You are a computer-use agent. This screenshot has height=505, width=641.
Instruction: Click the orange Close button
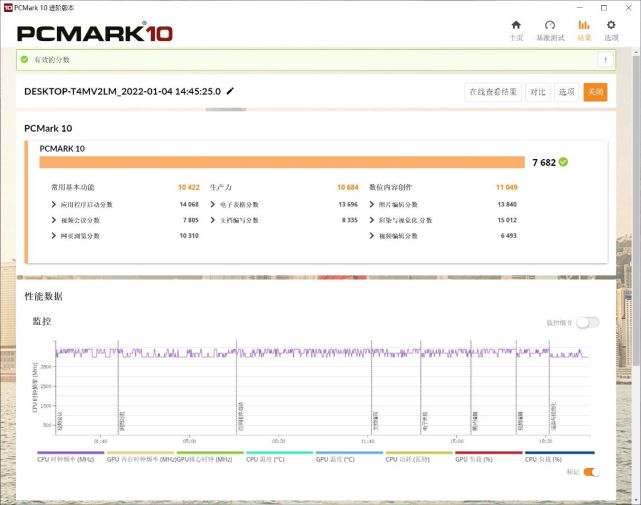[x=595, y=92]
